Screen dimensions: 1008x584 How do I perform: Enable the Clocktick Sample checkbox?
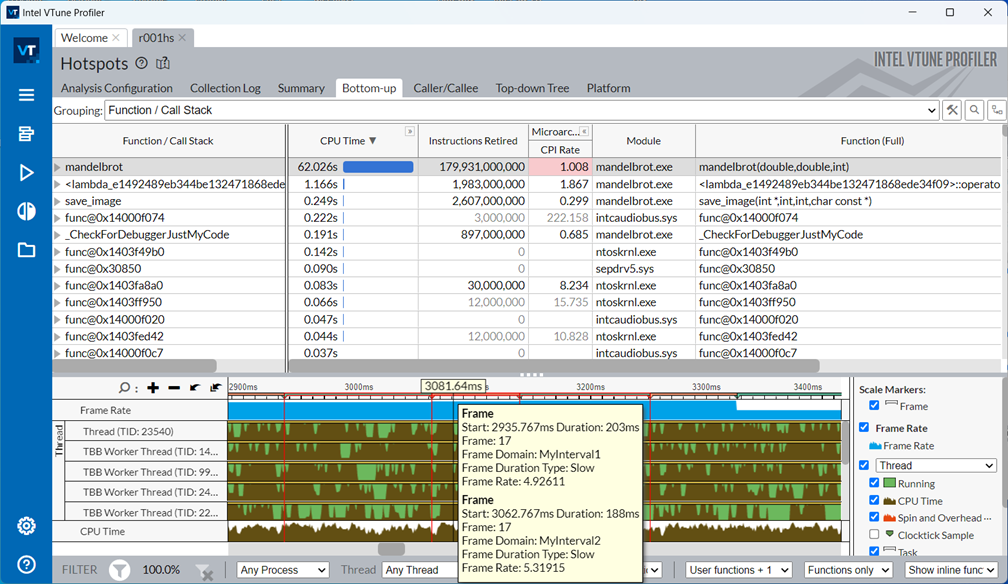tap(875, 535)
